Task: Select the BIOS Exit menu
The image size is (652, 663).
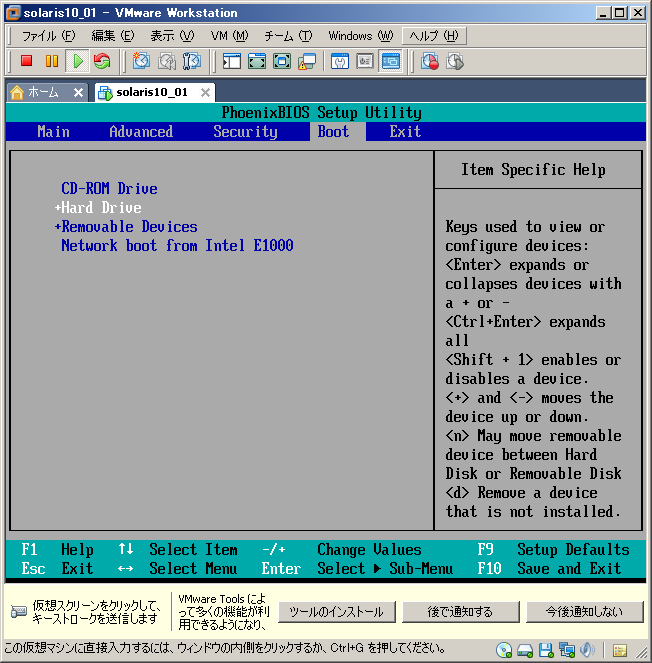Action: 405,132
